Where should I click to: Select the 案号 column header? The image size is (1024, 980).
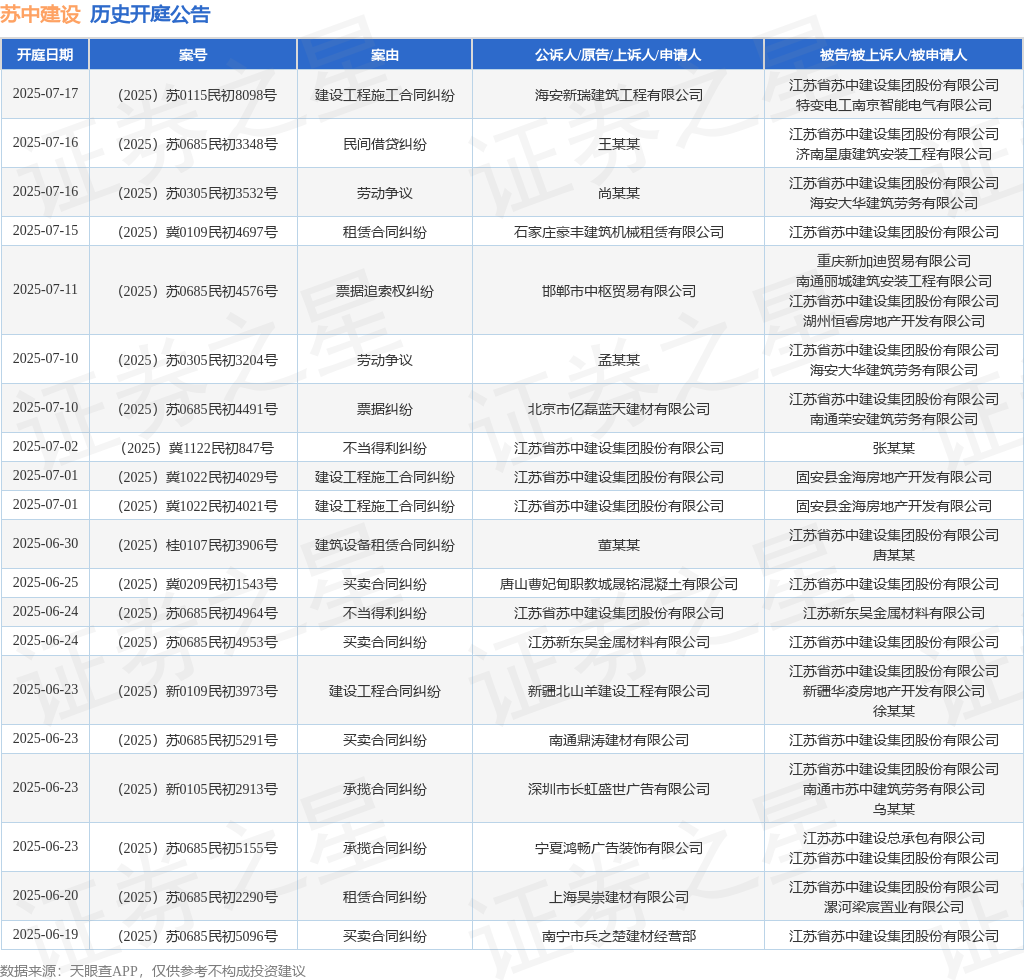(x=193, y=55)
